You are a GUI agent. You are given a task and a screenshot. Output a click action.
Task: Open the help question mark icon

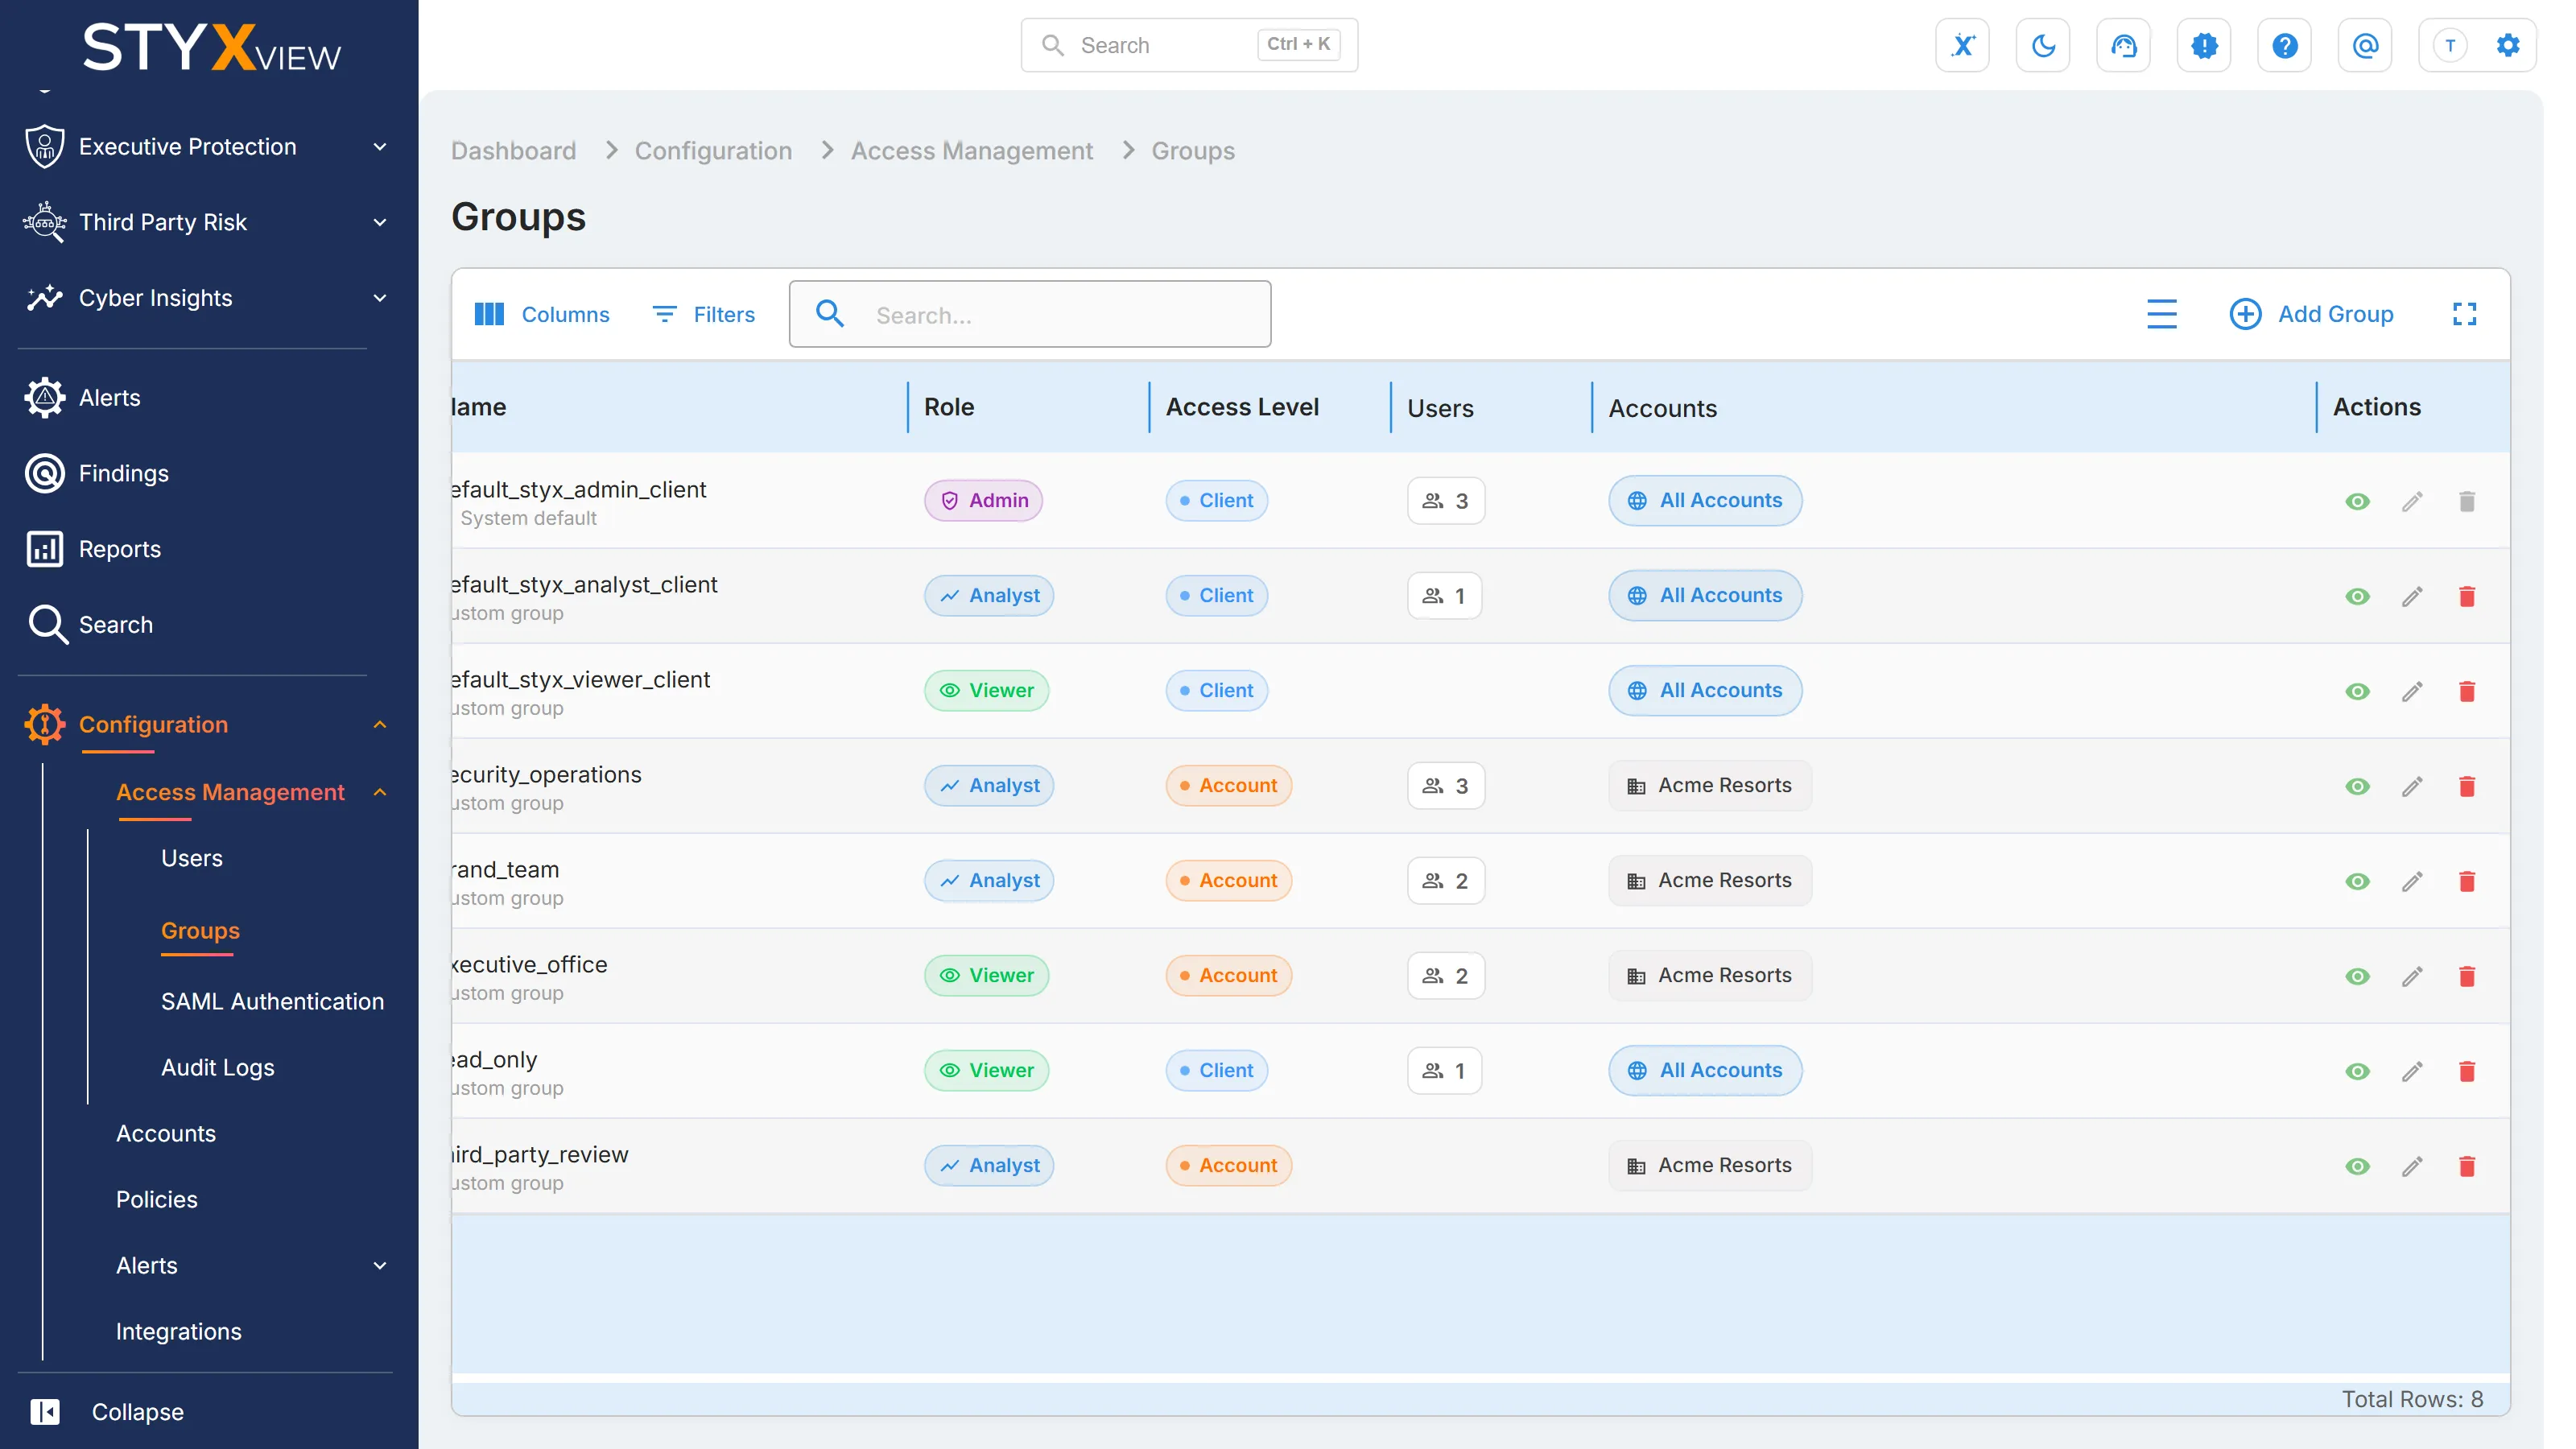point(2284,45)
